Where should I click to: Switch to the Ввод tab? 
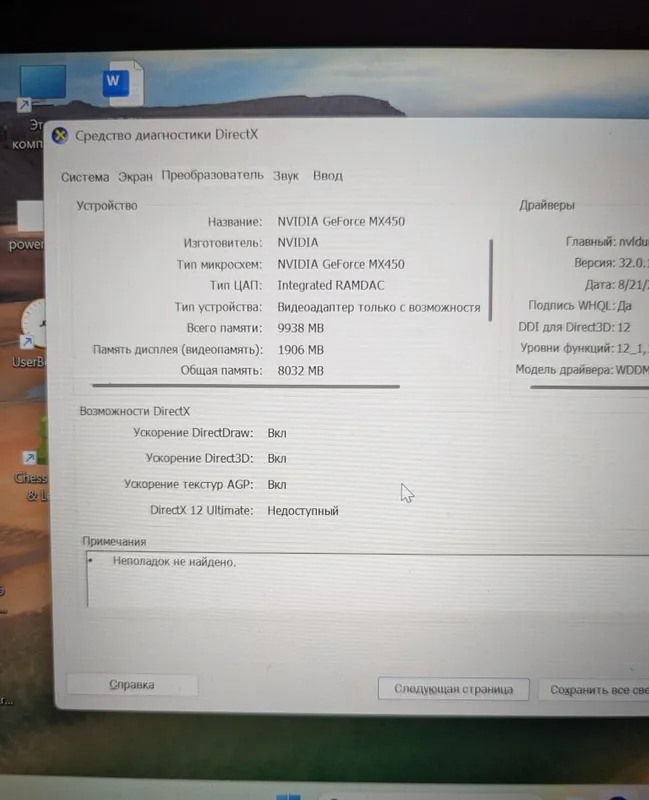pos(328,176)
